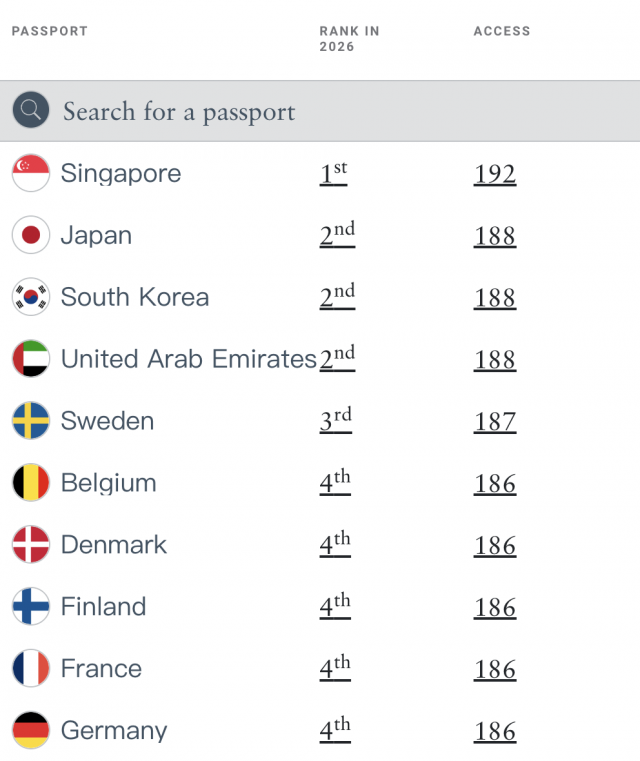Click the Finland flag icon
The image size is (640, 761).
point(31,606)
